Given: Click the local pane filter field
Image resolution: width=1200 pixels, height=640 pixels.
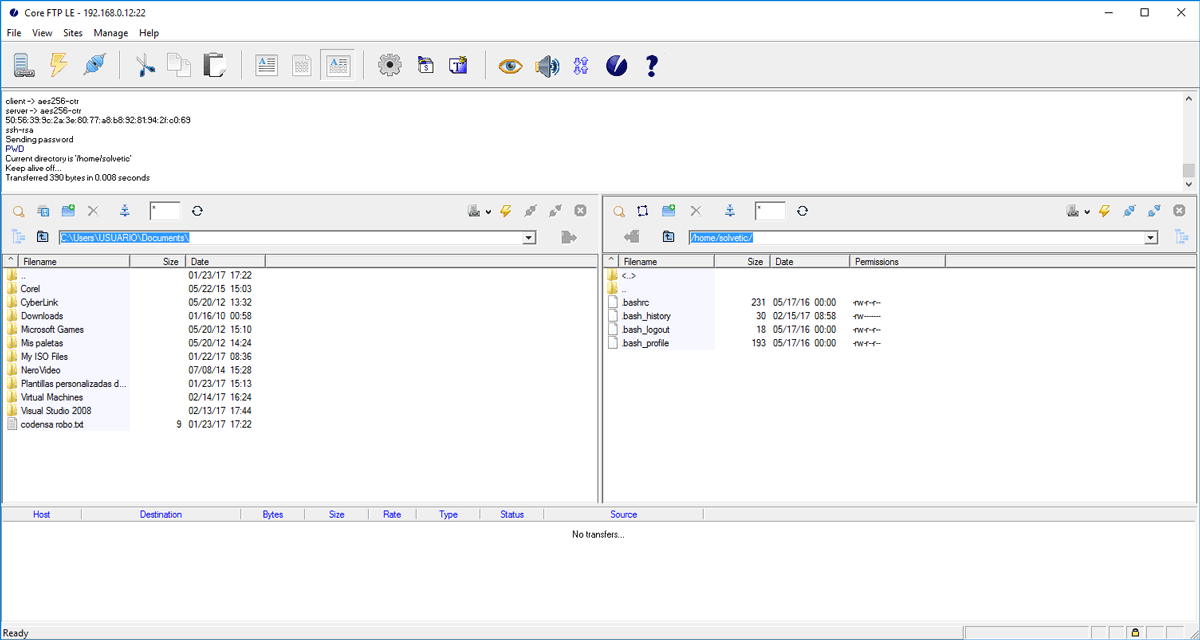Looking at the screenshot, I should [x=165, y=211].
